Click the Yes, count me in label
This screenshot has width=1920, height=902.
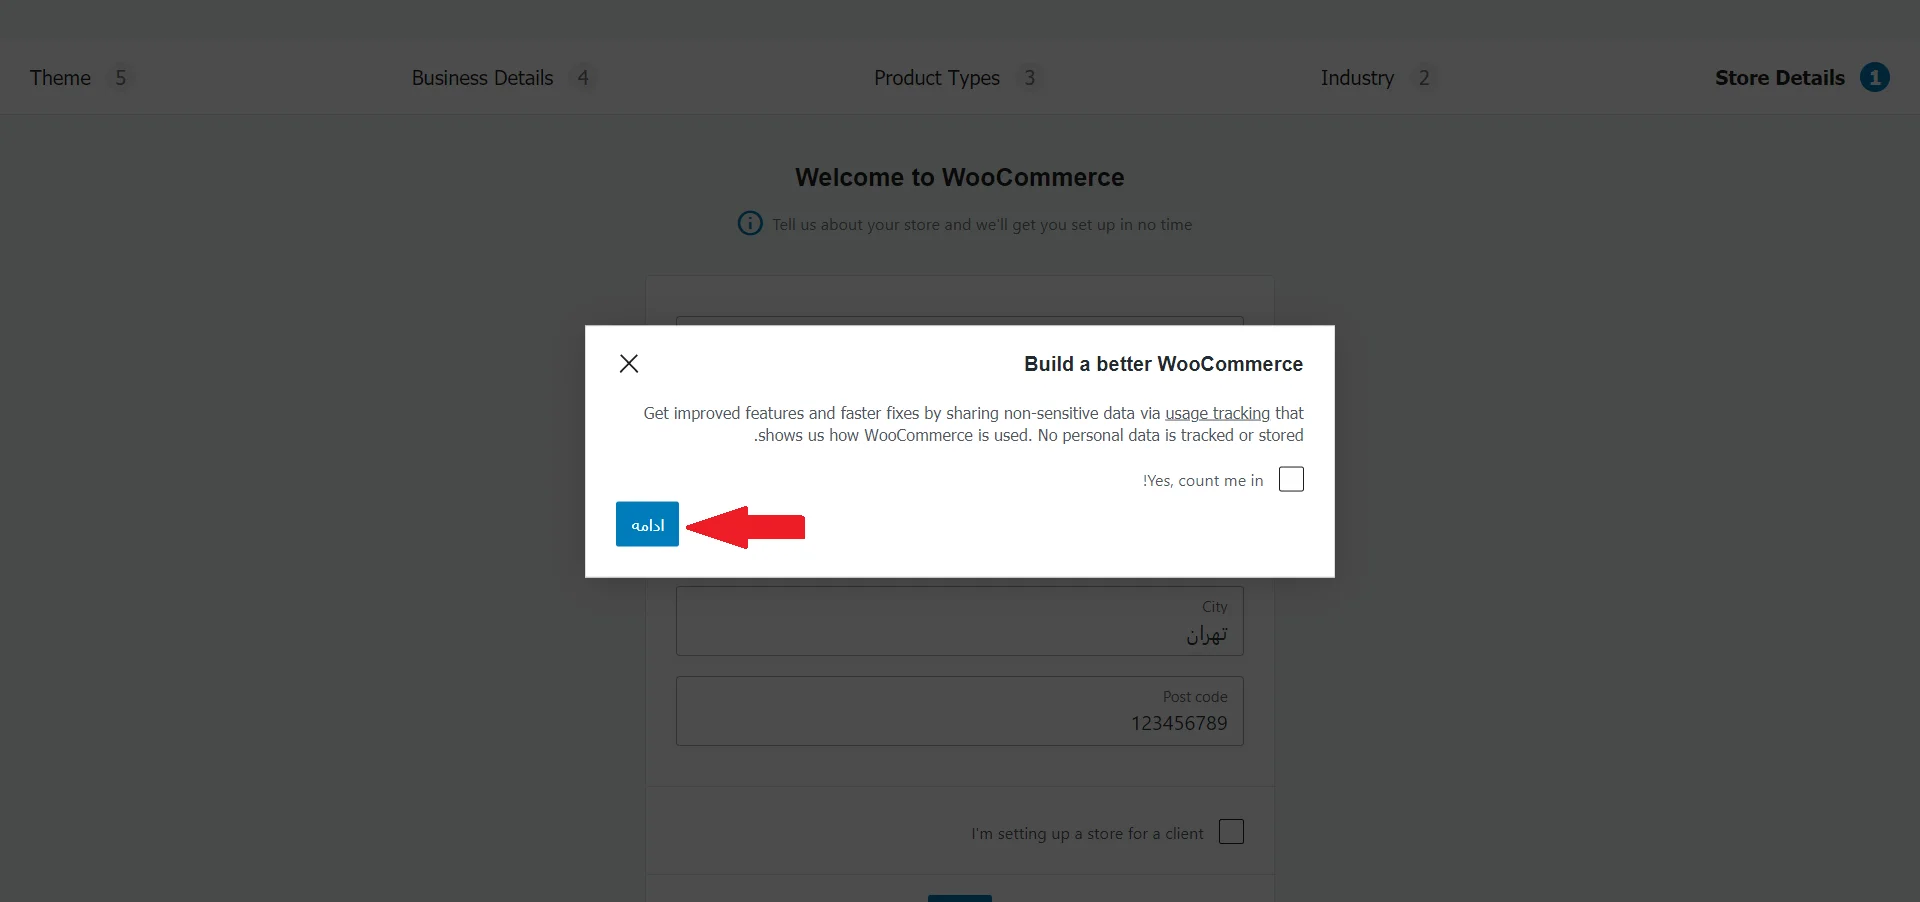pos(1203,481)
